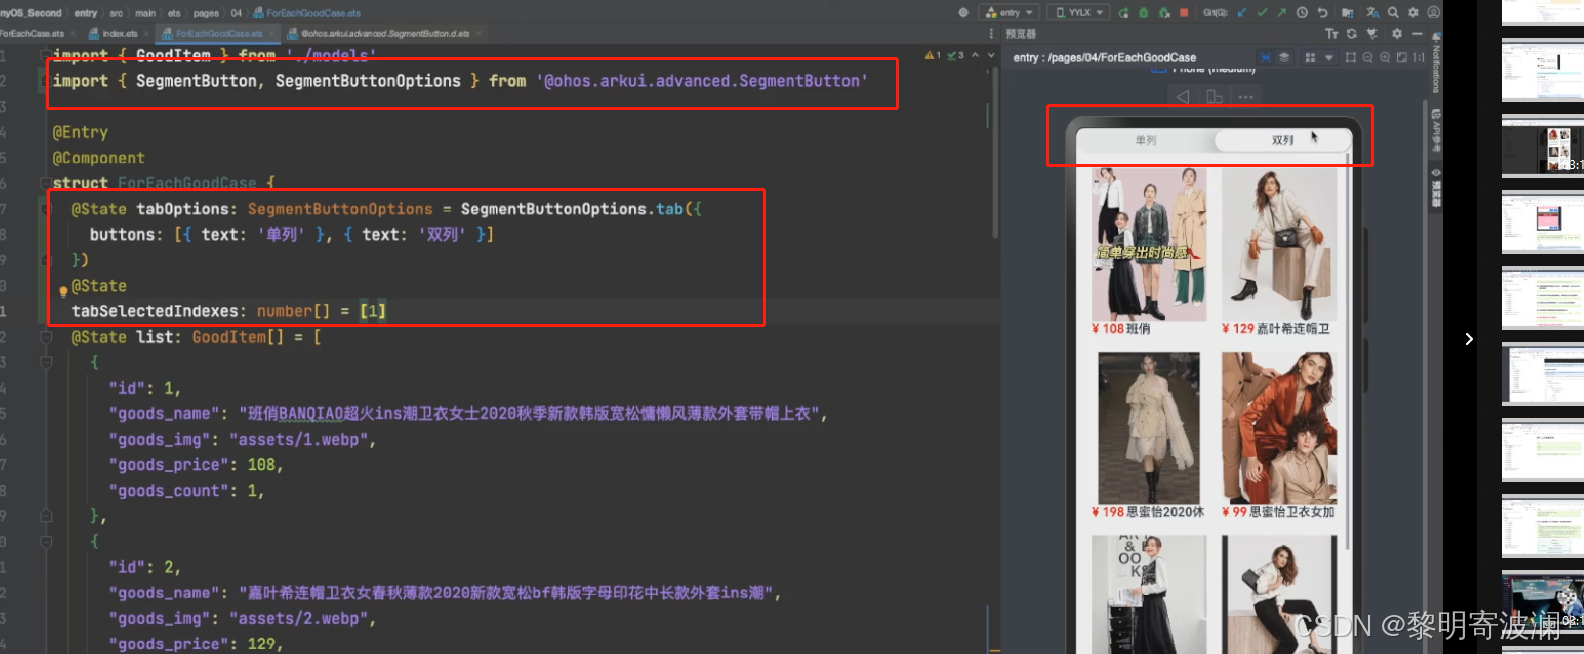
Task: Click Git commit green checkmark
Action: (x=1262, y=13)
